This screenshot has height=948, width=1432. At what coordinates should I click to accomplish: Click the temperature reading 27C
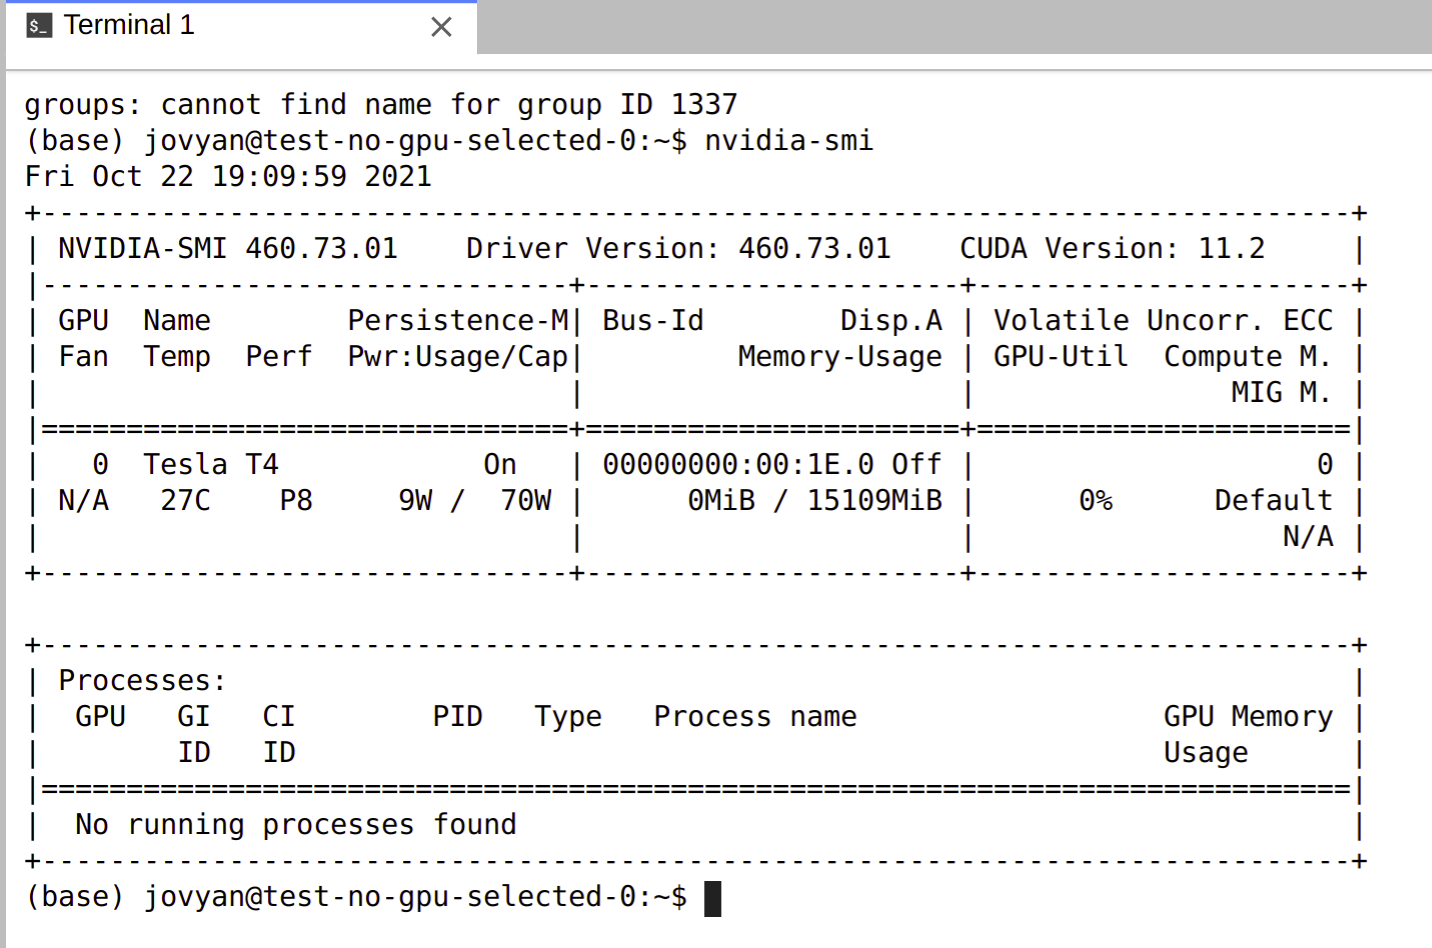coord(183,500)
